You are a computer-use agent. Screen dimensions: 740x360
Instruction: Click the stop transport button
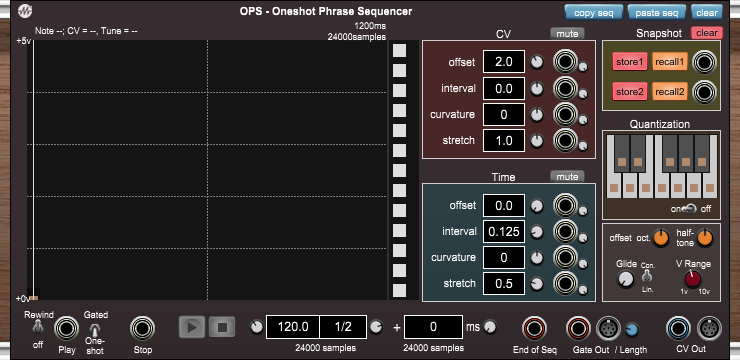point(222,327)
